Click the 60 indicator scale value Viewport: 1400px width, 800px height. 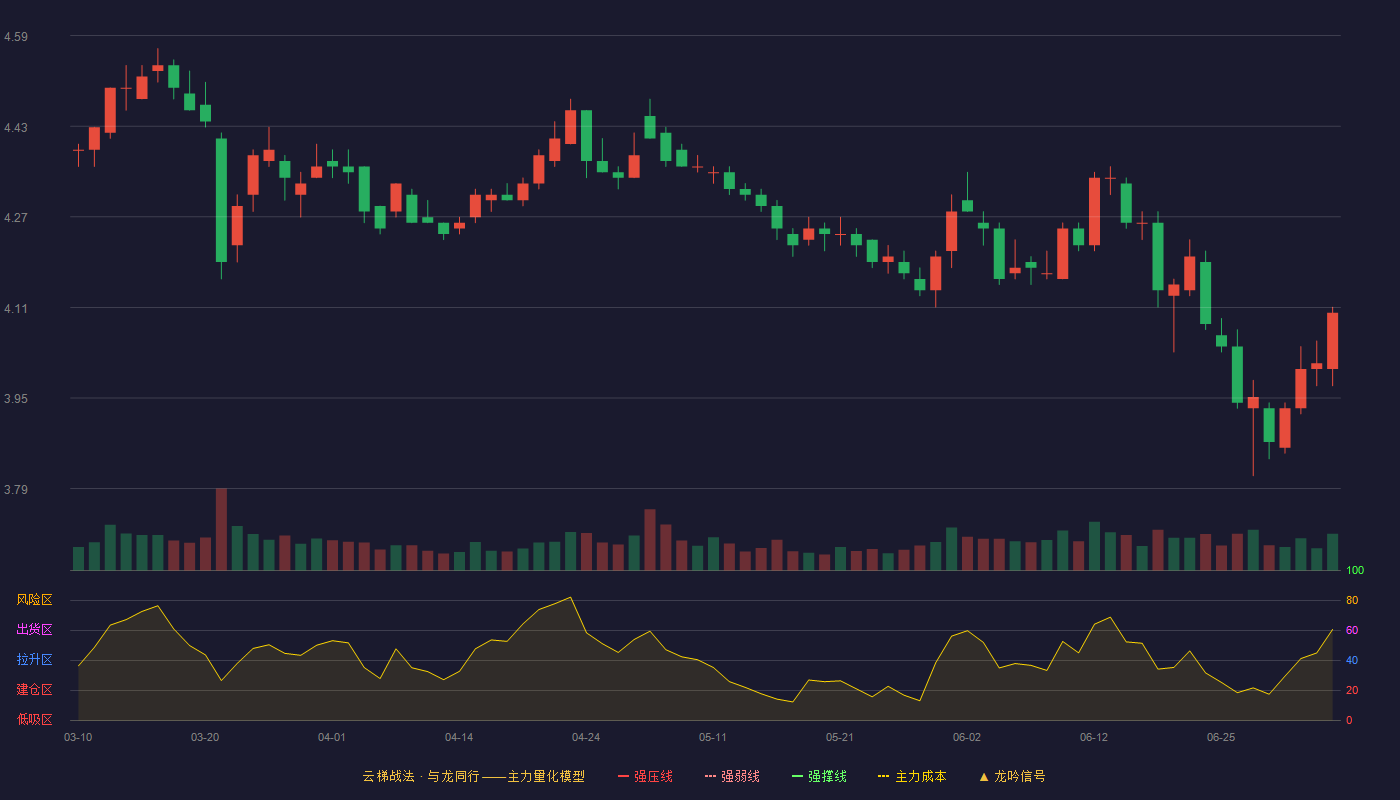[x=1352, y=630]
